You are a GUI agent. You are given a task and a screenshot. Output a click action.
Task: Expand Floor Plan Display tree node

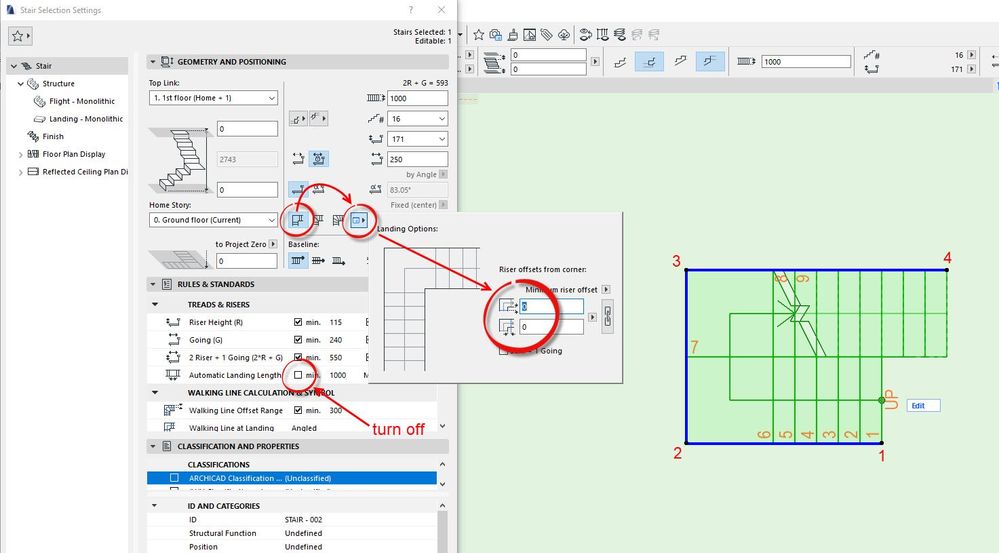(20, 154)
